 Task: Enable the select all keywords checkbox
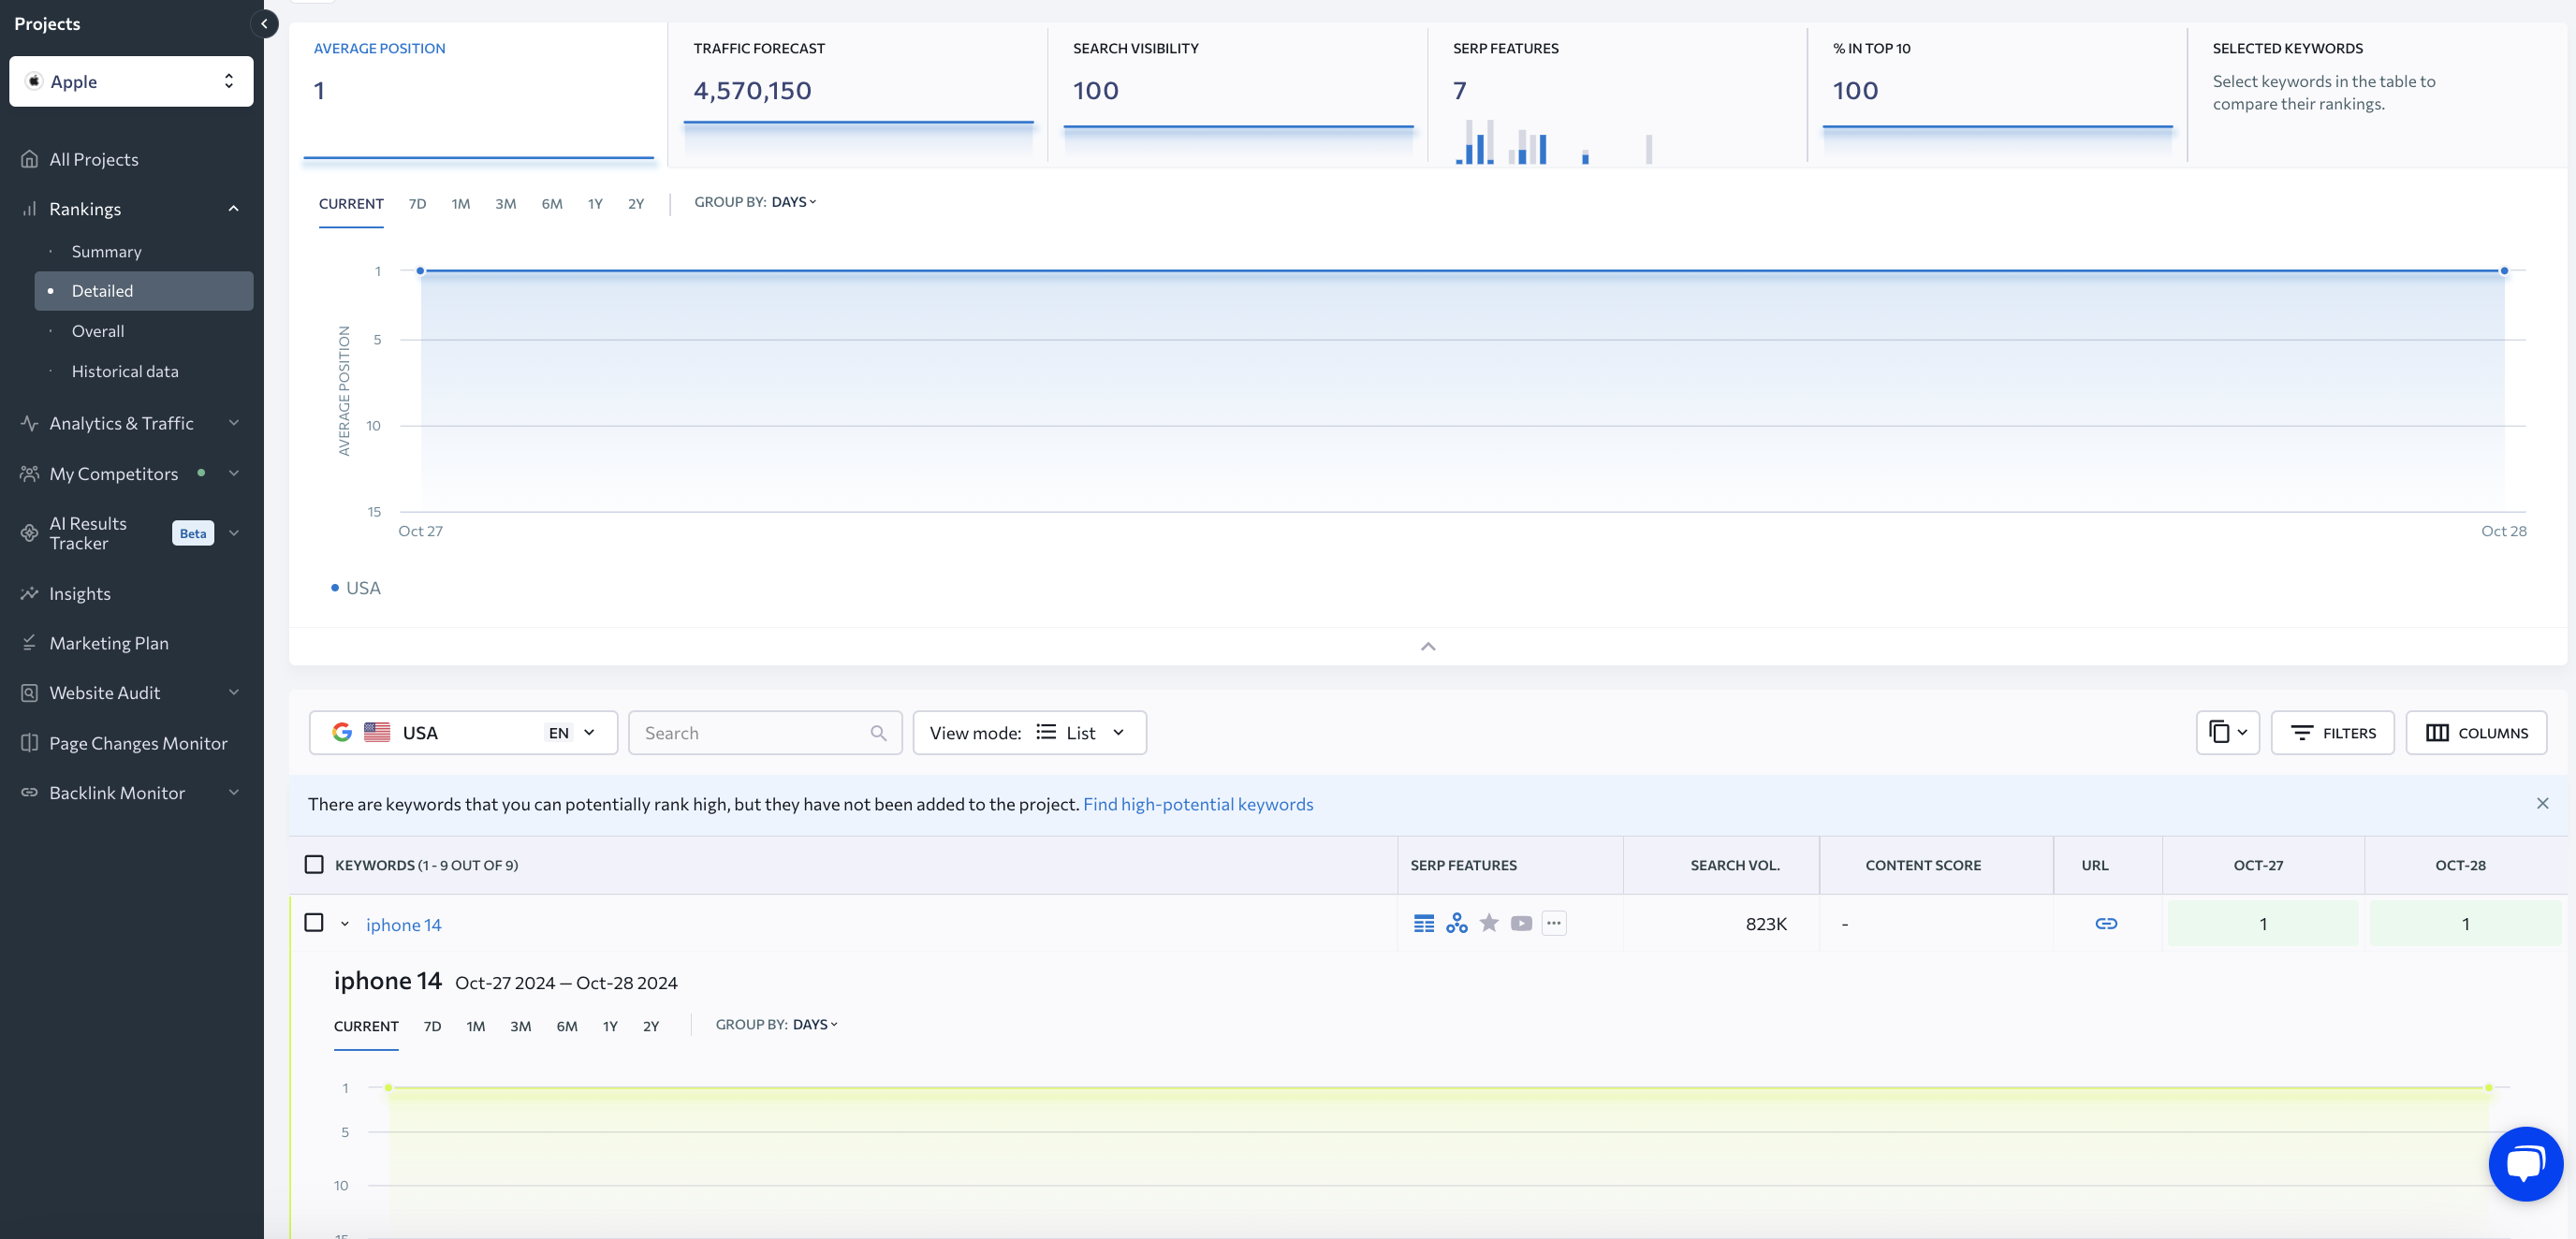314,865
